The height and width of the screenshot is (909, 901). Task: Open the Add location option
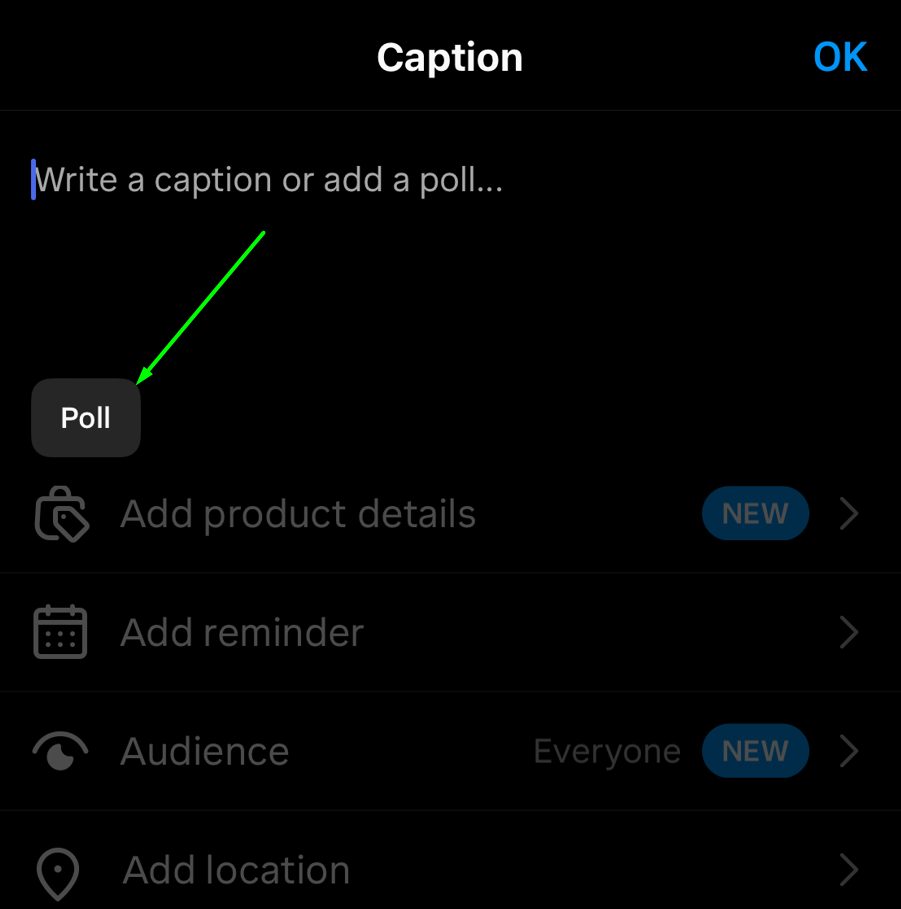coord(236,871)
